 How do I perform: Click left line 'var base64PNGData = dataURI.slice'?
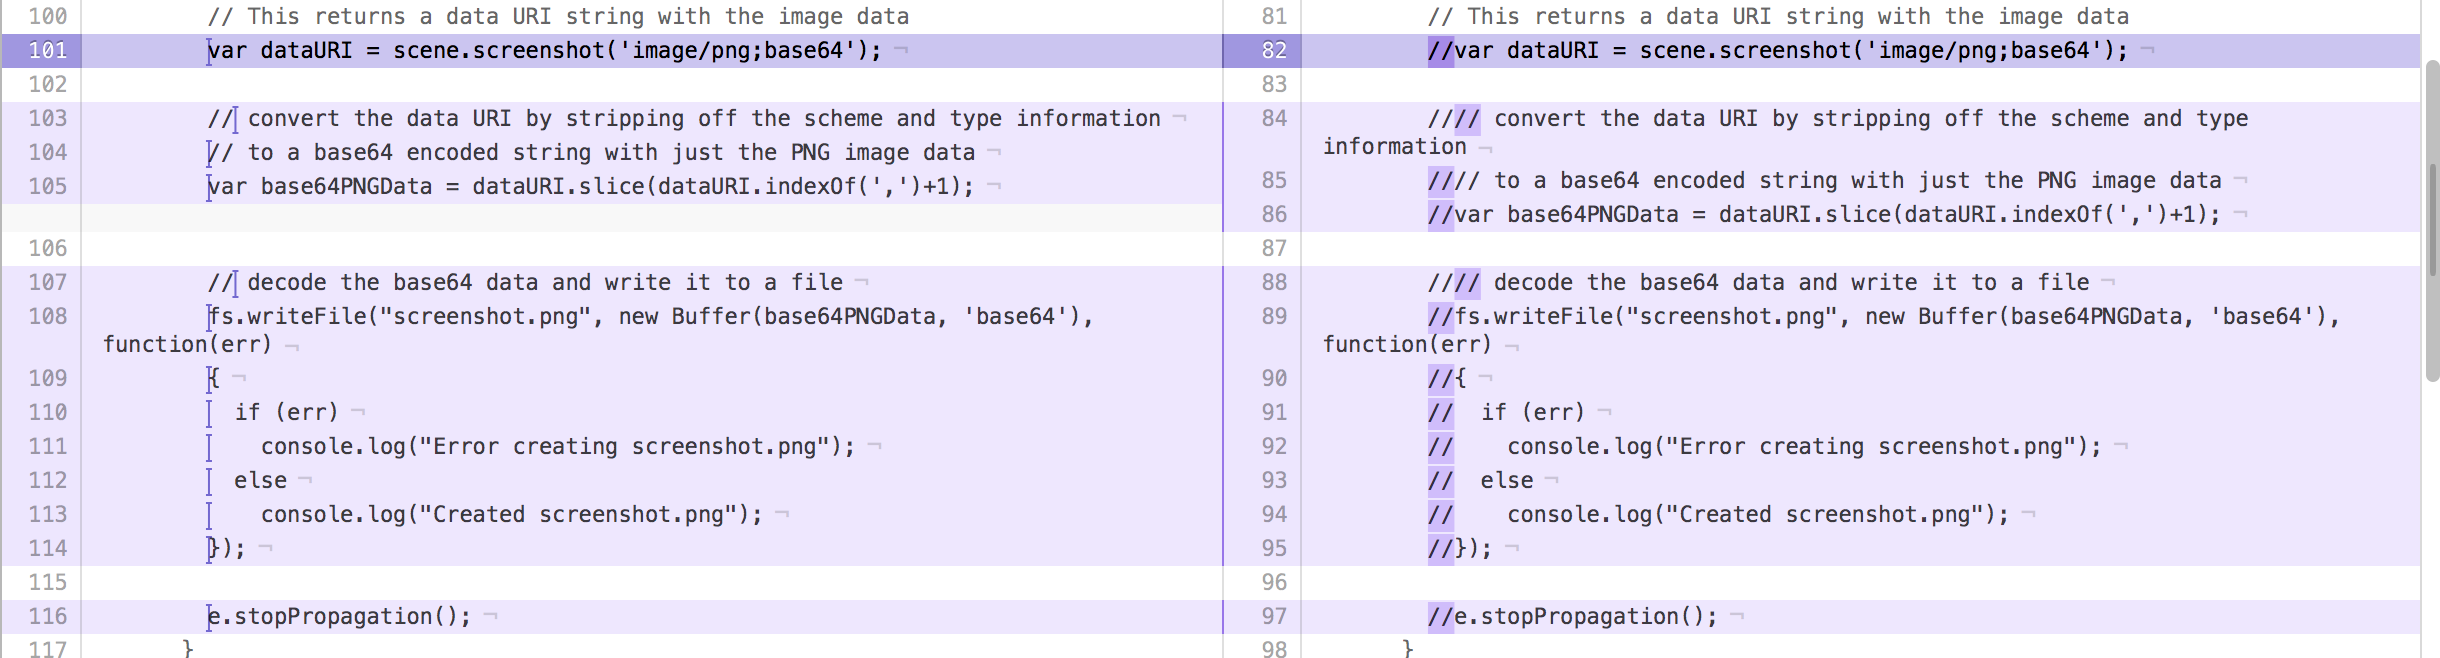pos(590,186)
